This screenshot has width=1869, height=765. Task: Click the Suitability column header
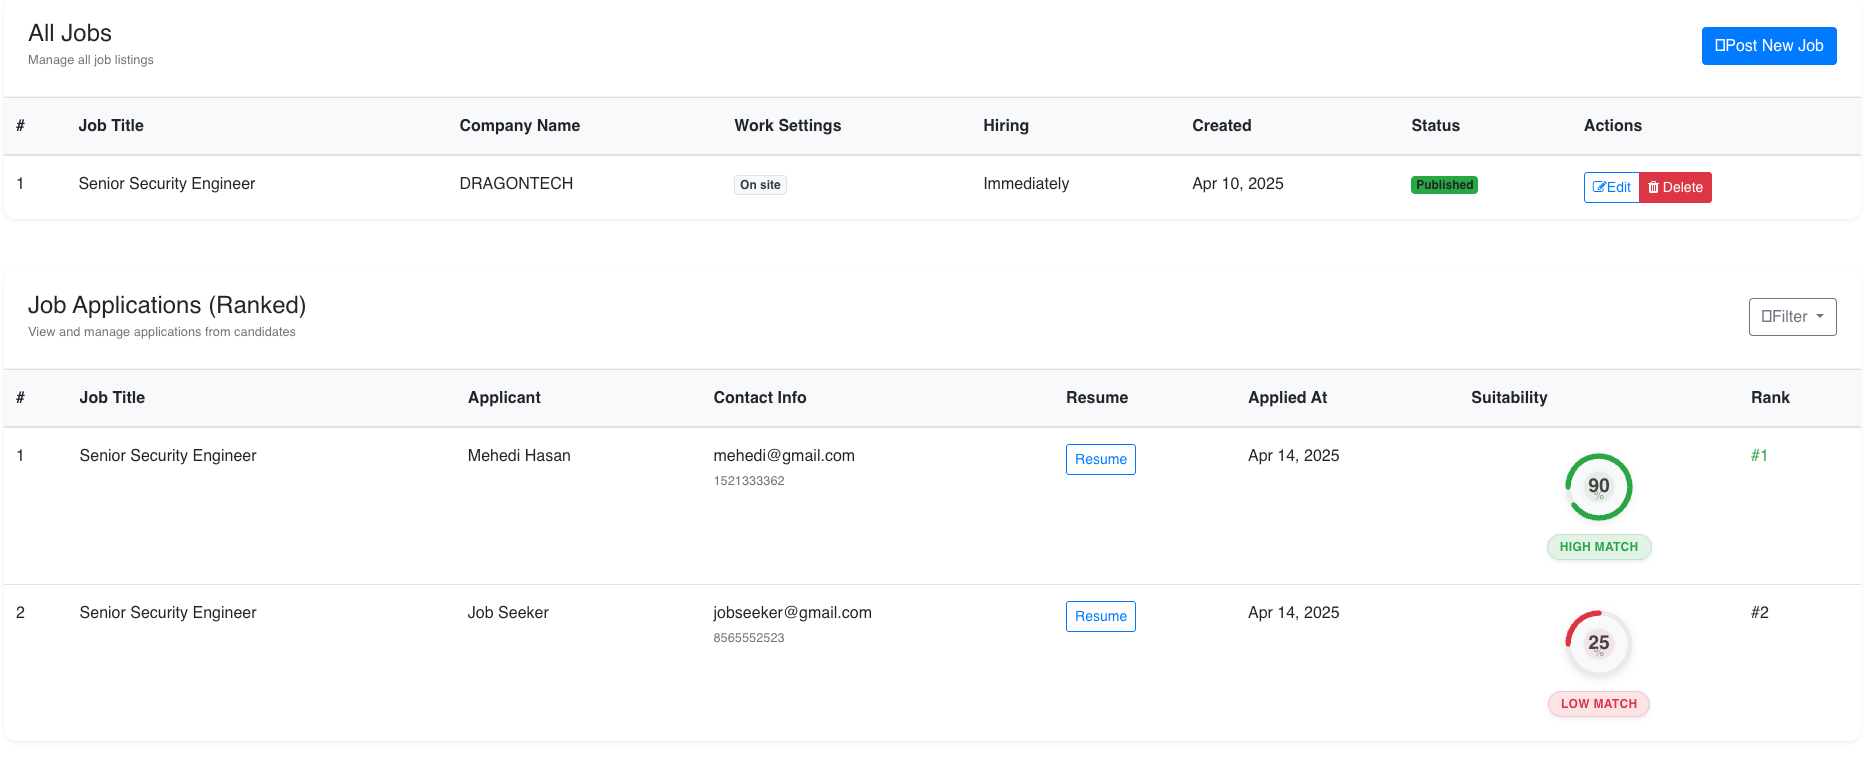click(1508, 398)
